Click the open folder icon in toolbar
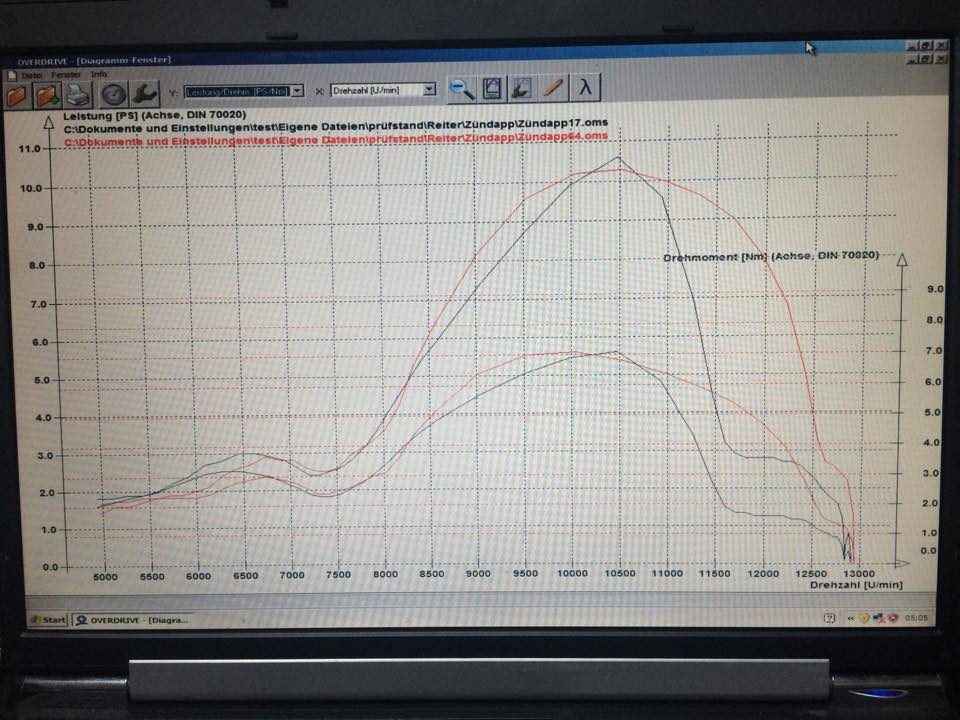This screenshot has width=960, height=720. (16, 95)
